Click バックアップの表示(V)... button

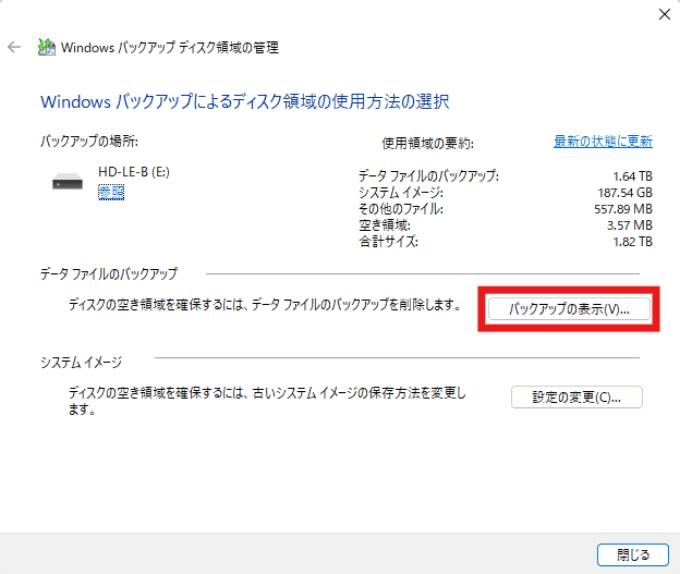(x=569, y=309)
